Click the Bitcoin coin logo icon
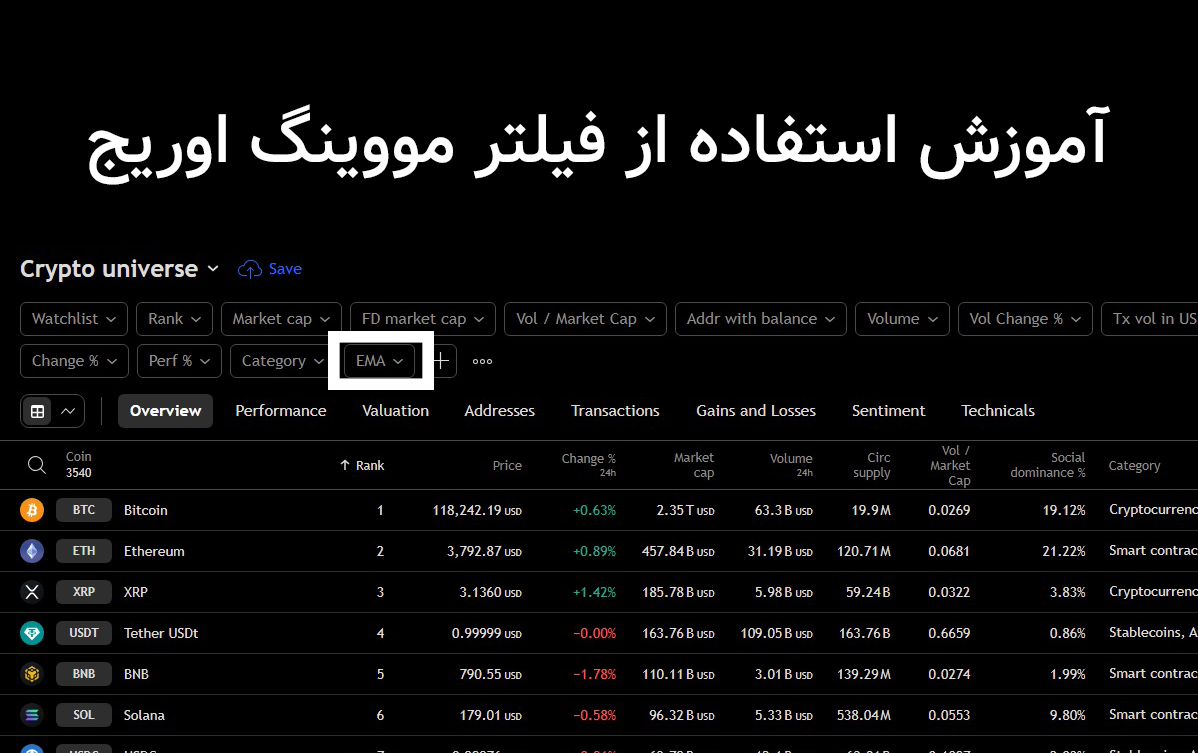Screen dimensions: 1198x753 click(31, 509)
